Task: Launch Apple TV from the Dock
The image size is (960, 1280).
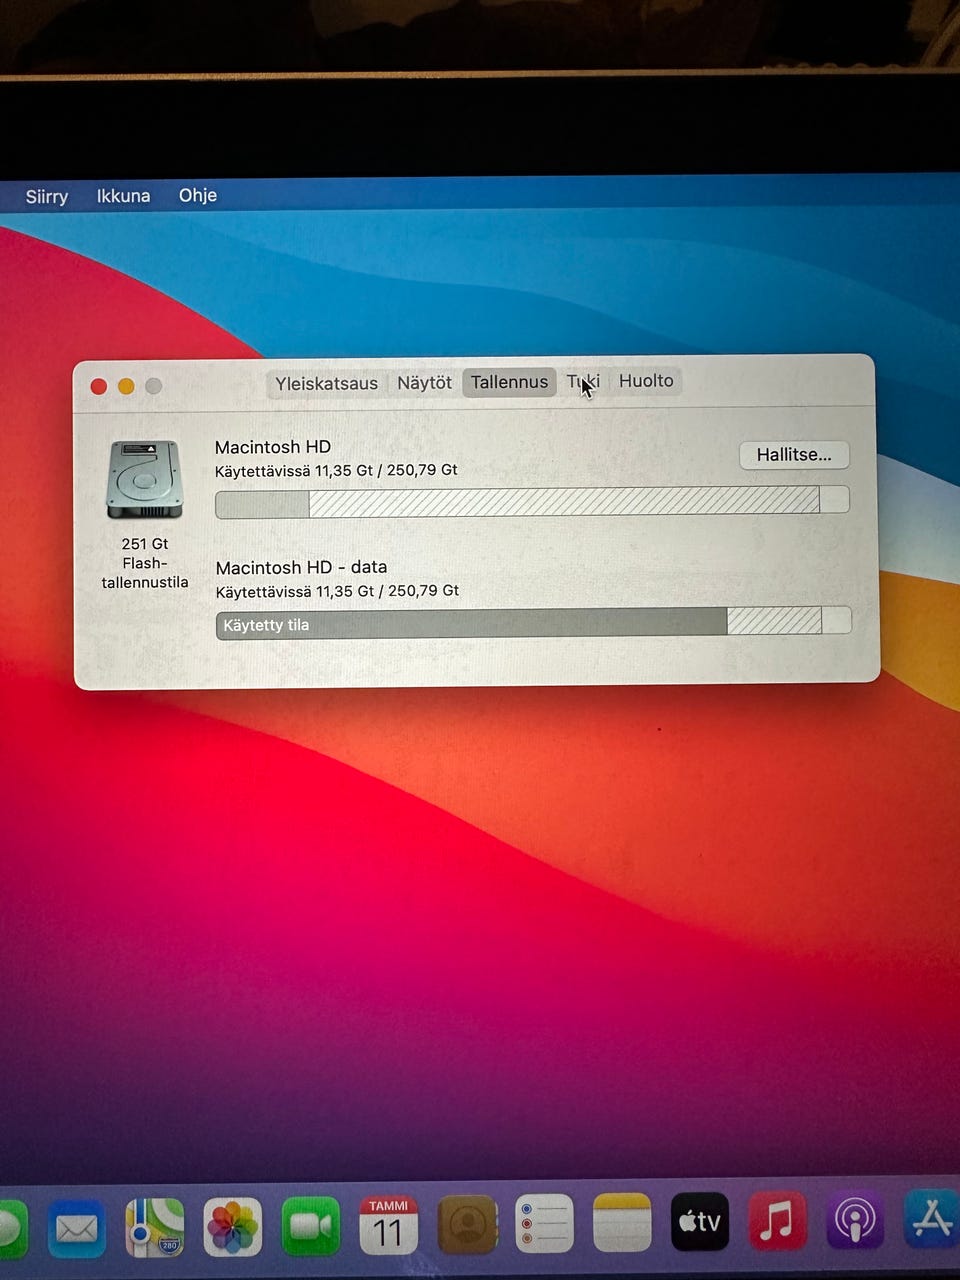Action: 700,1221
